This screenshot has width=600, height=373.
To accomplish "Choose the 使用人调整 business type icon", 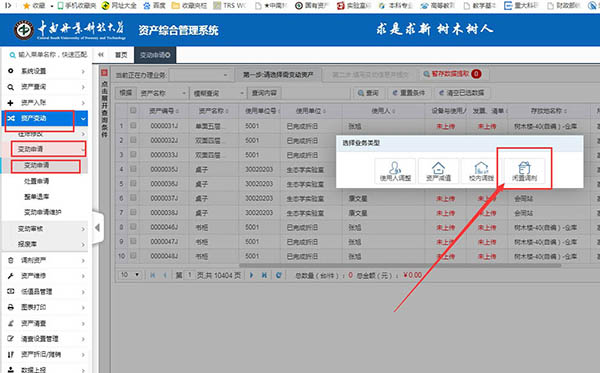I will tap(395, 171).
